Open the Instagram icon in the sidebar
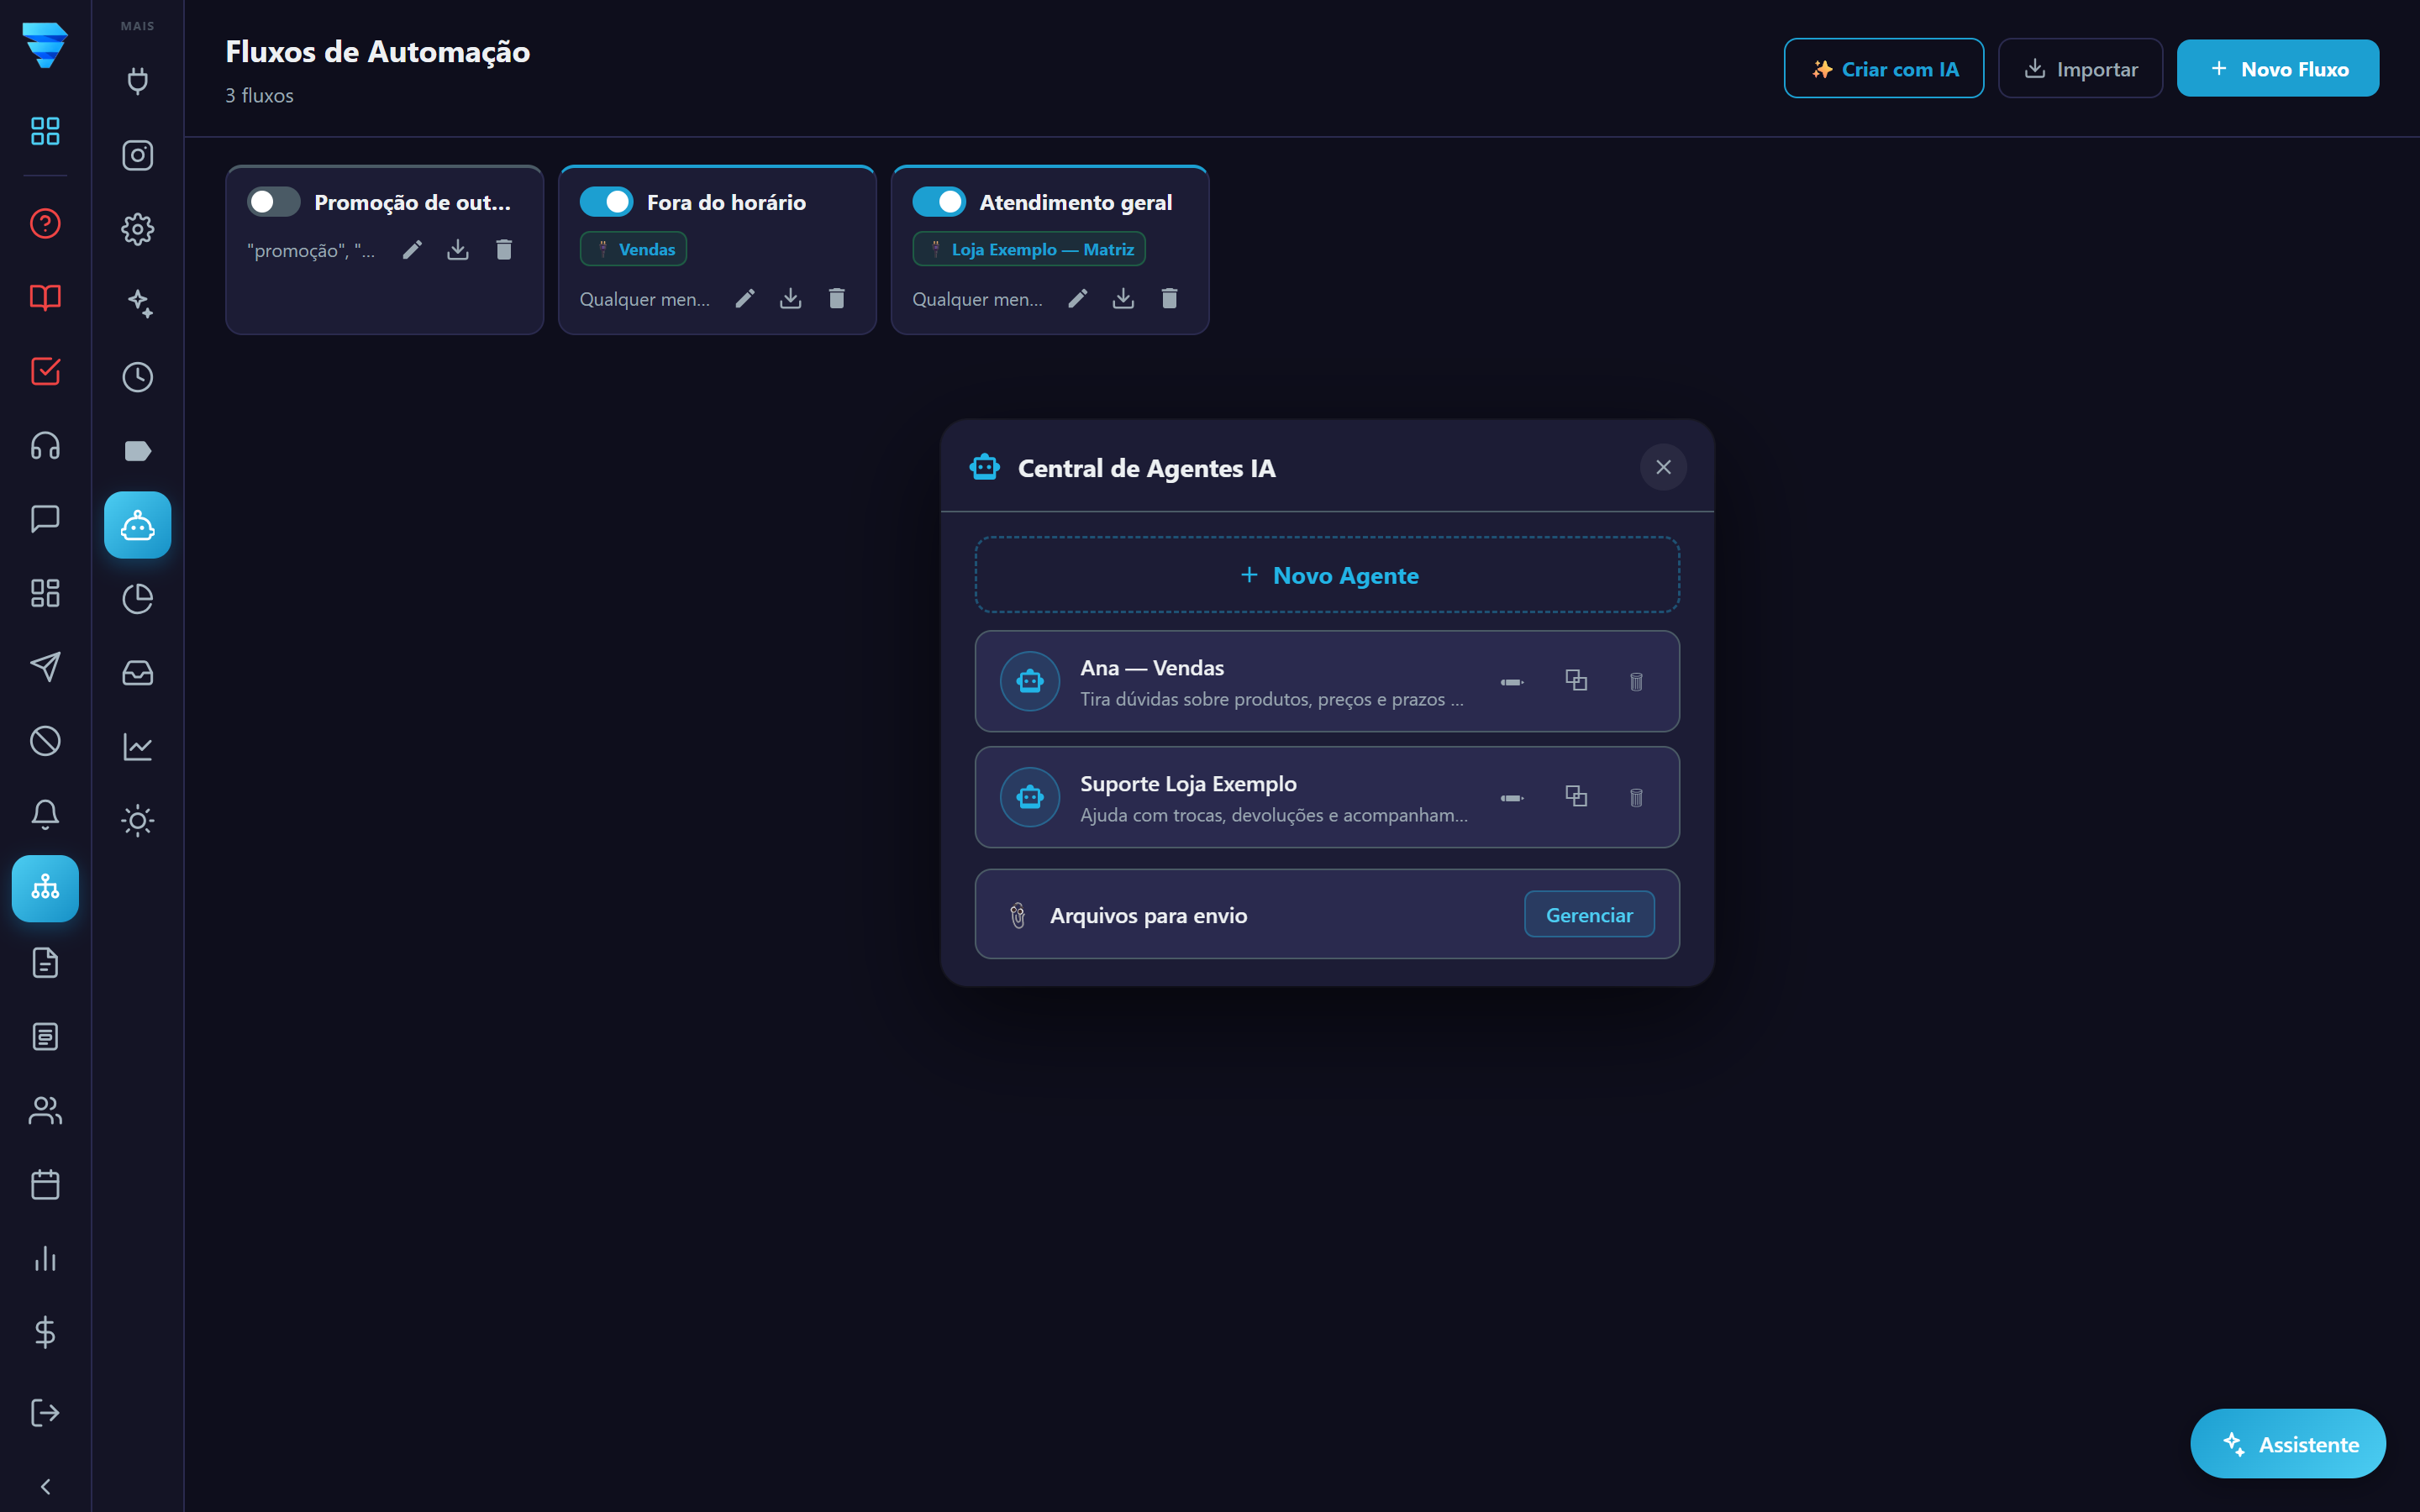Screen dimensions: 2420x1512 [137, 155]
